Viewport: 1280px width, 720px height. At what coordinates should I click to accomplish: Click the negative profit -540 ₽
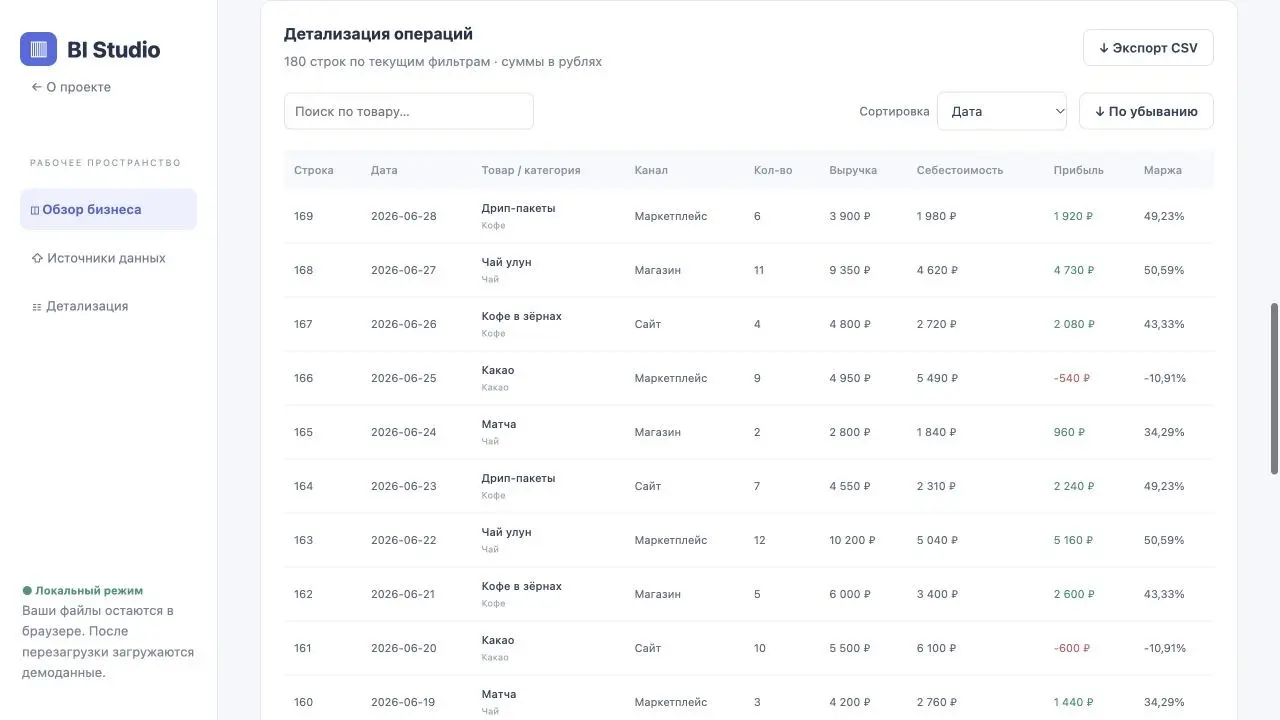tap(1072, 378)
